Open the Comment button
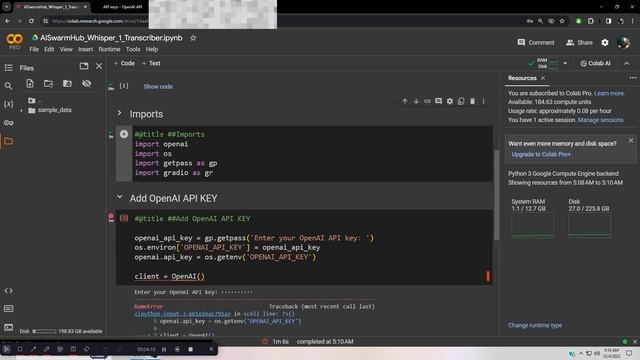The height and width of the screenshot is (360, 640). [536, 42]
